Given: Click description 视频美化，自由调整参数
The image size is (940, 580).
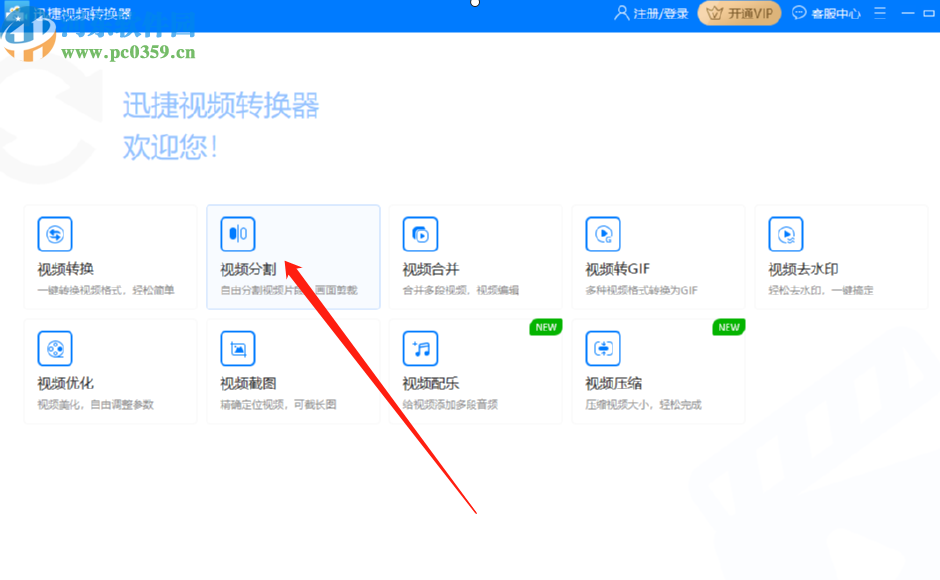Looking at the screenshot, I should tap(96, 405).
